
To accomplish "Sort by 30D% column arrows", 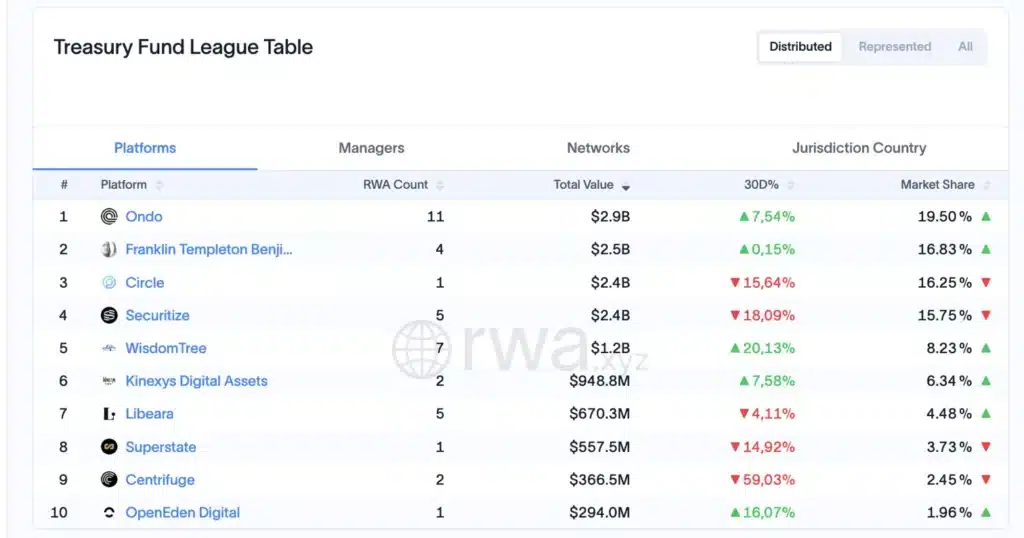I will click(790, 185).
